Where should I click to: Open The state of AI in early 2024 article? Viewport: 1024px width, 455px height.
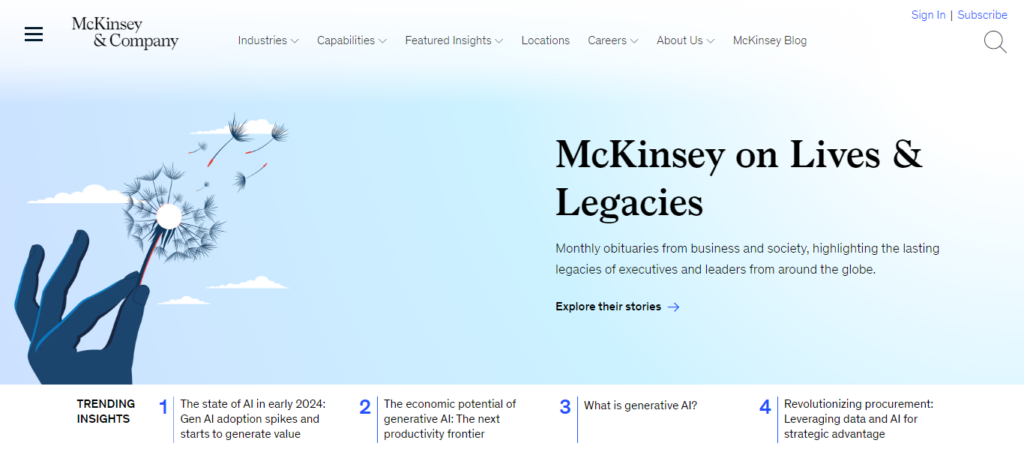pos(252,419)
